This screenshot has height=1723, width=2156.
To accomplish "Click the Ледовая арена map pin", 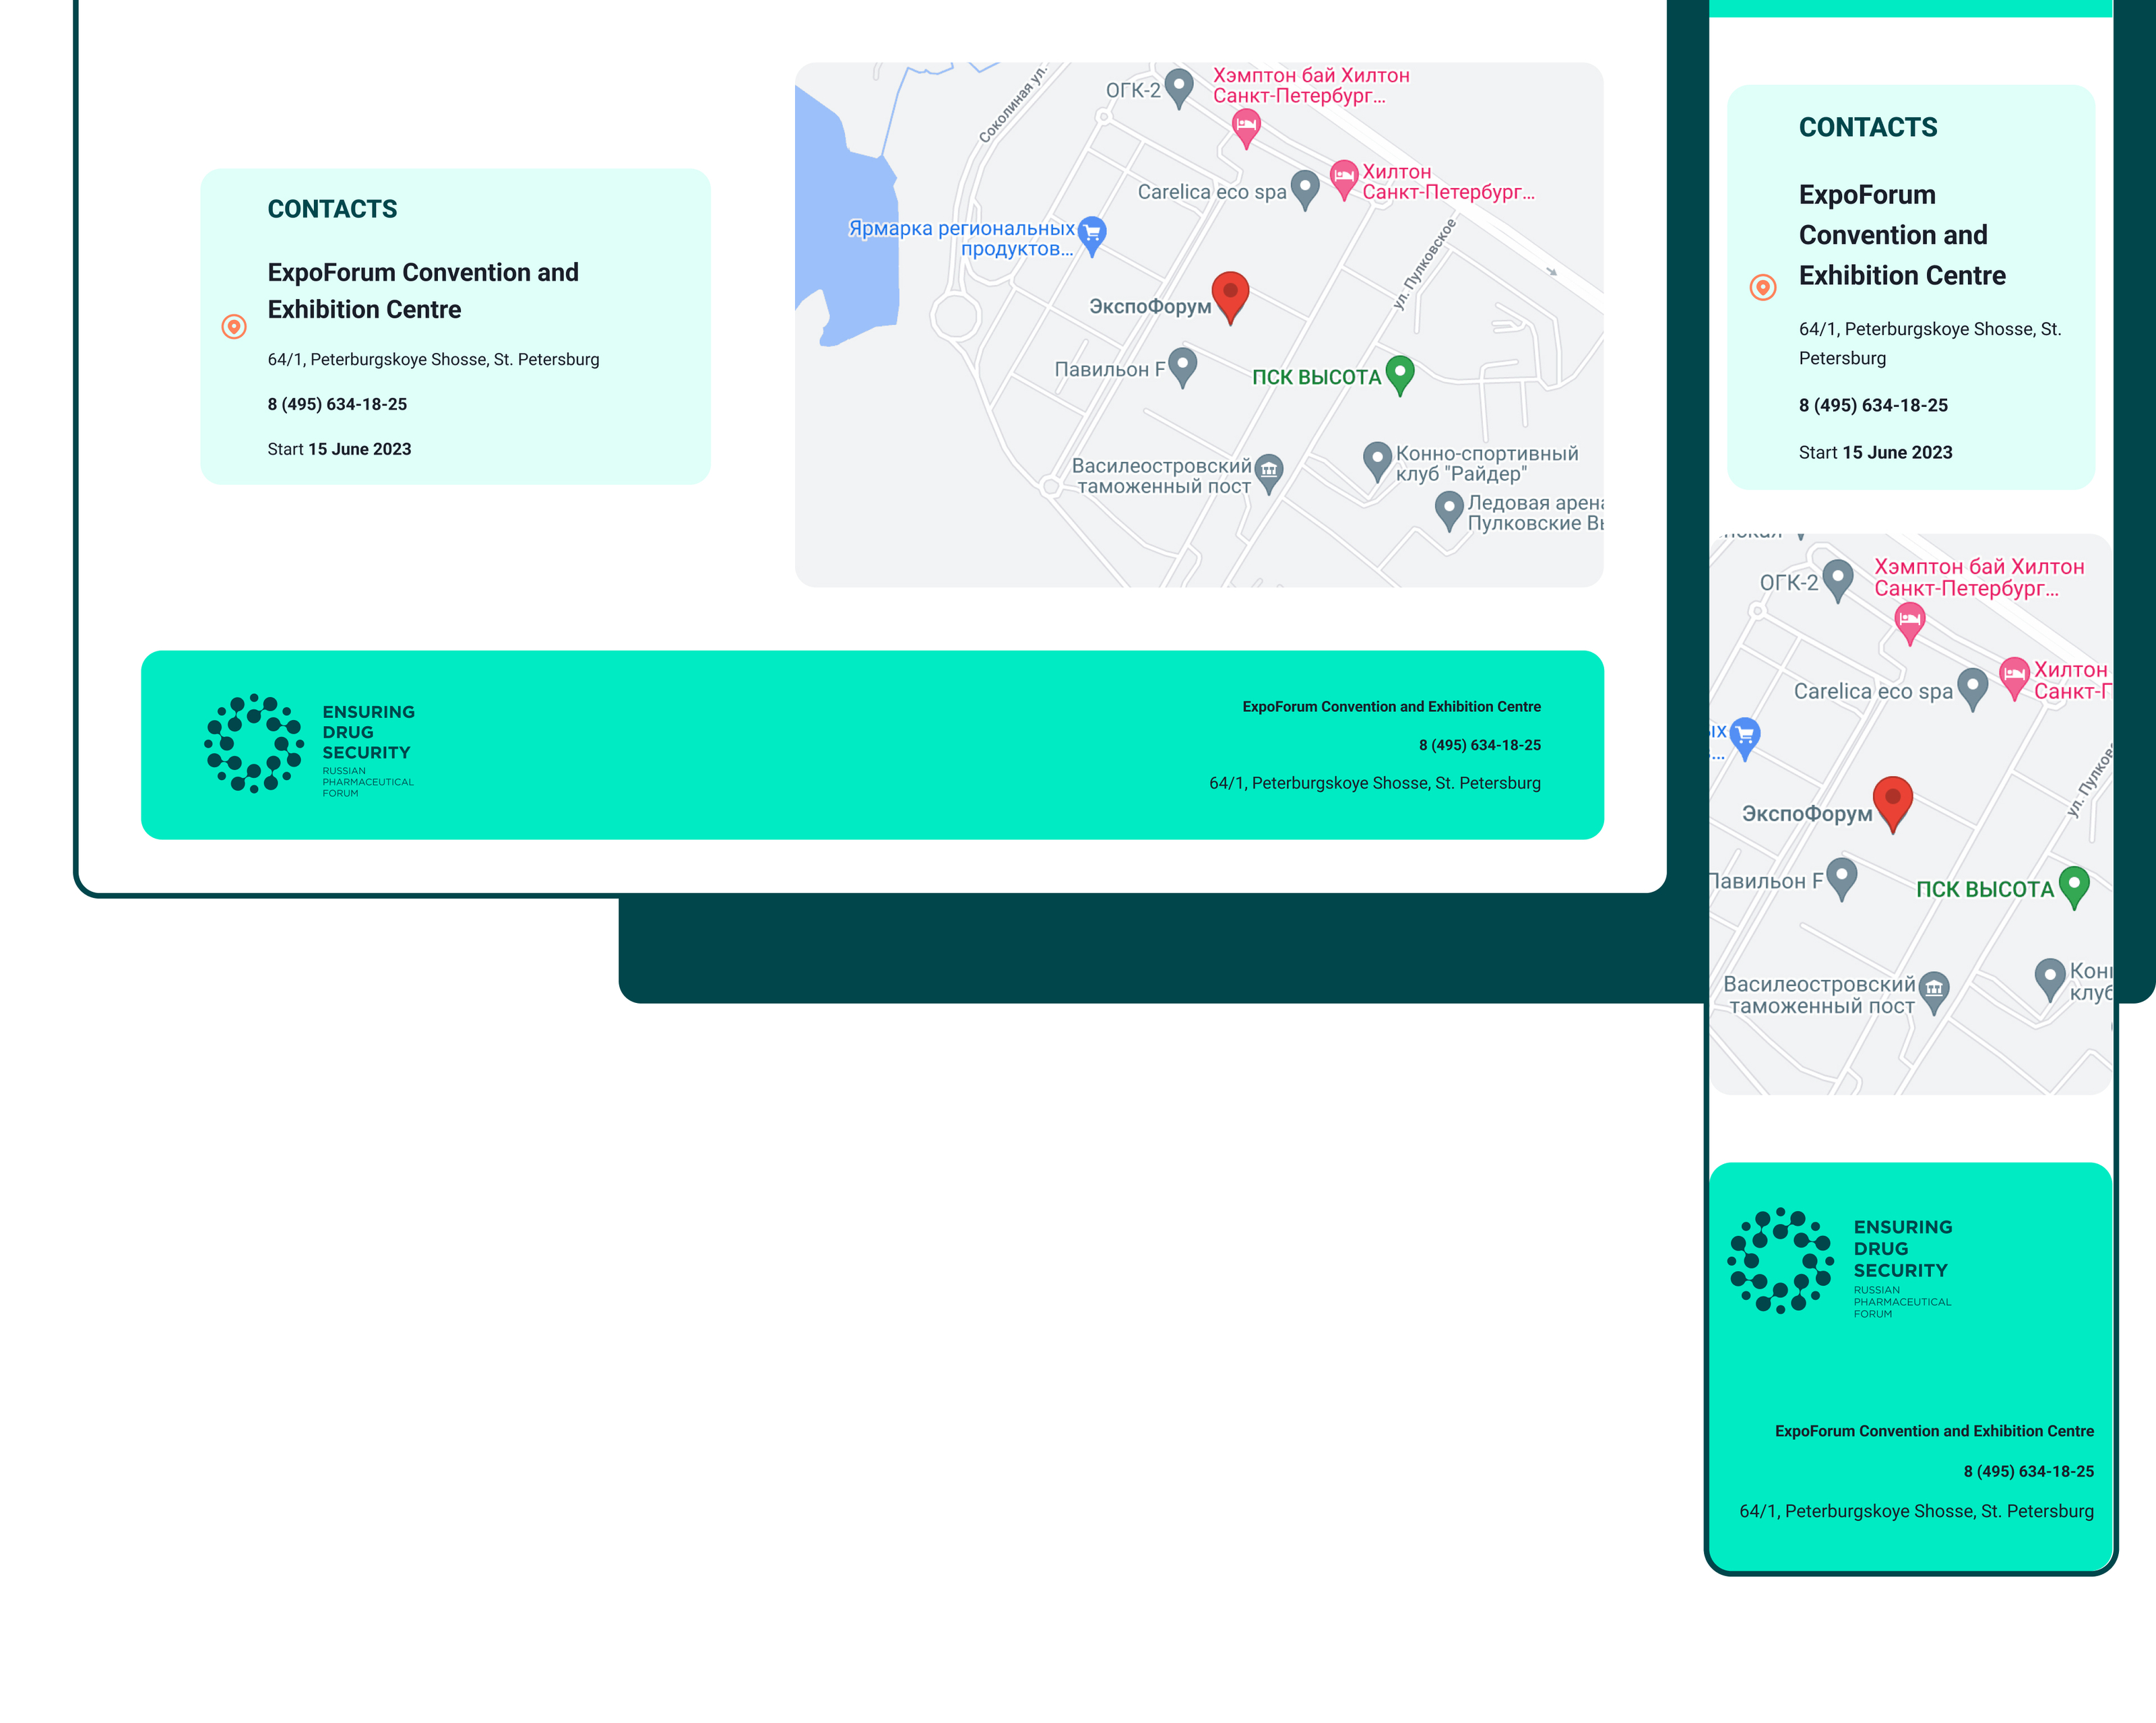I will 1449,508.
